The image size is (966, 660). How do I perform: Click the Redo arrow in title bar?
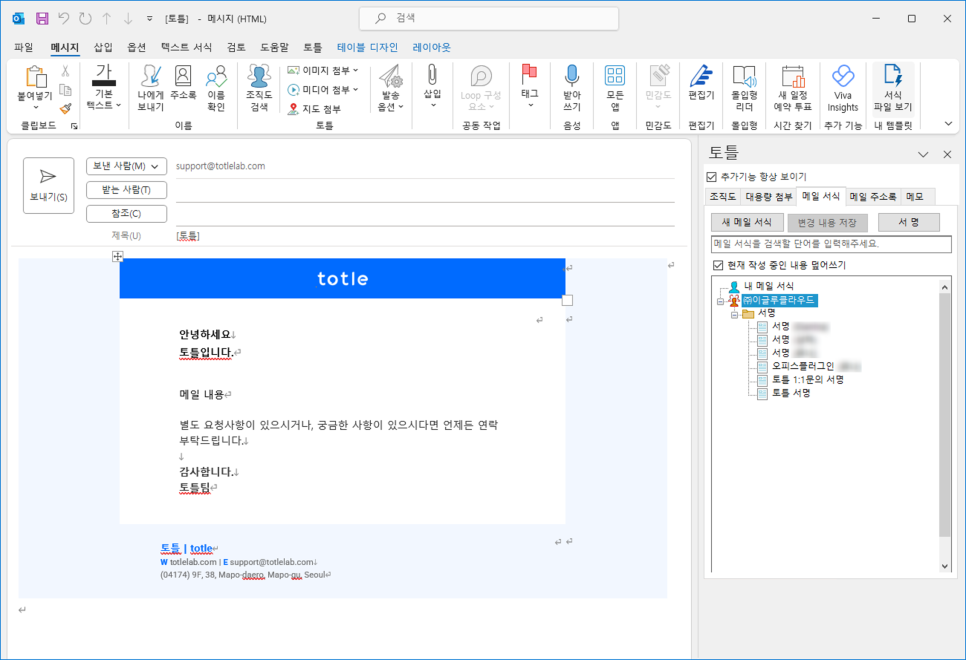pyautogui.click(x=85, y=18)
